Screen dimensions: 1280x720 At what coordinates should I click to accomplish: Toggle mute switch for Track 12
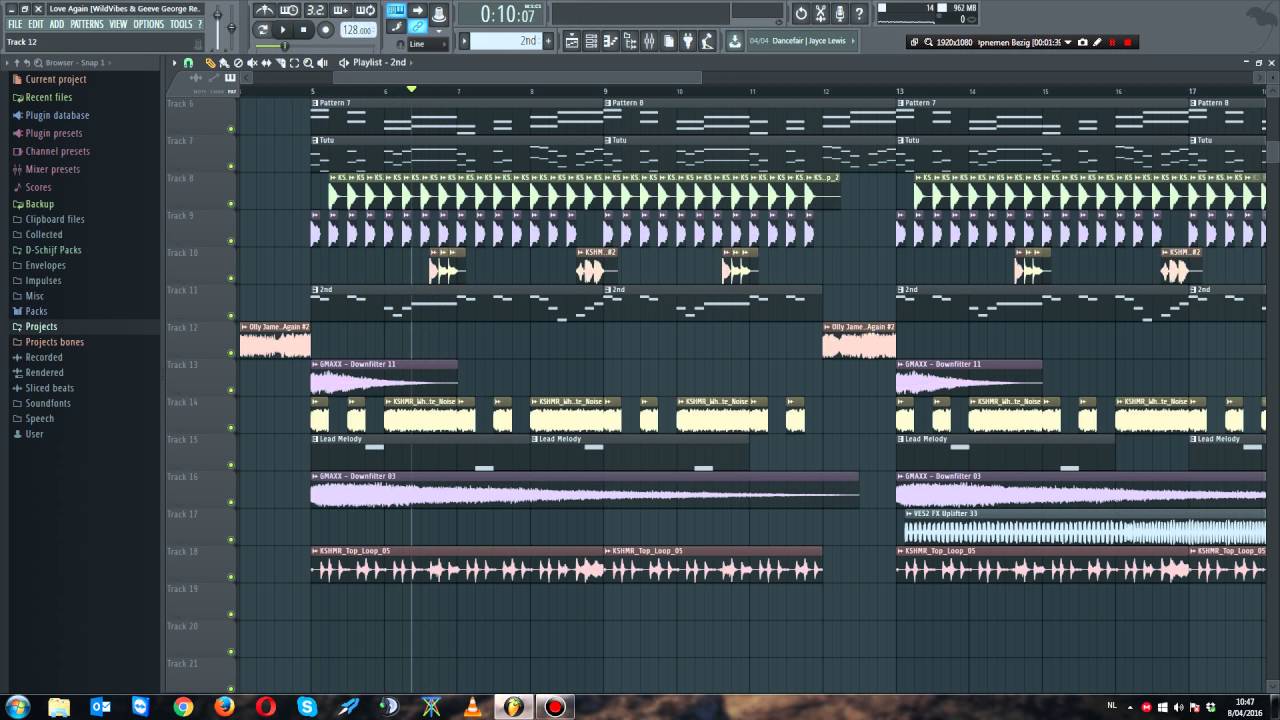231,352
